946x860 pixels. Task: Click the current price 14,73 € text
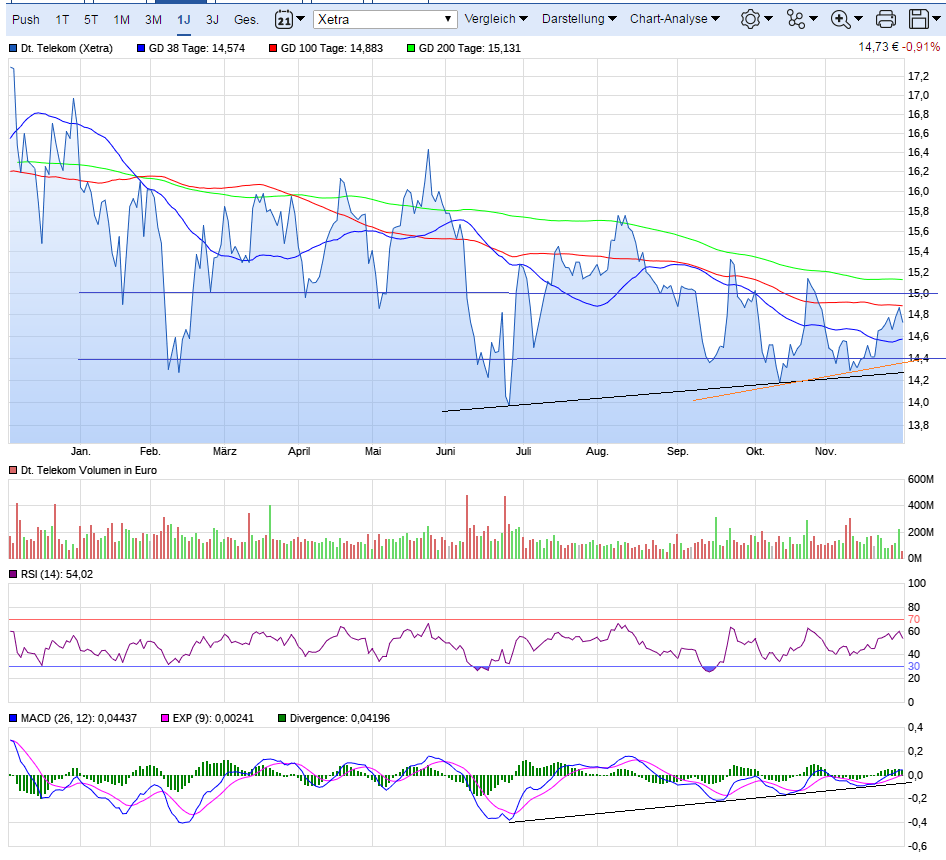pyautogui.click(x=878, y=47)
